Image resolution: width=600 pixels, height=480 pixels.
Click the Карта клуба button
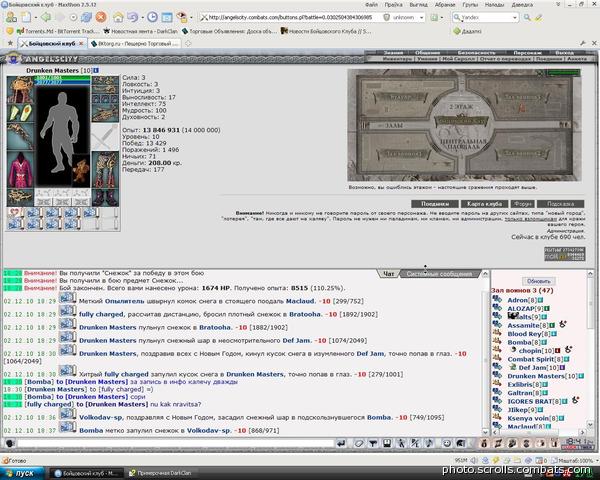[x=484, y=204]
